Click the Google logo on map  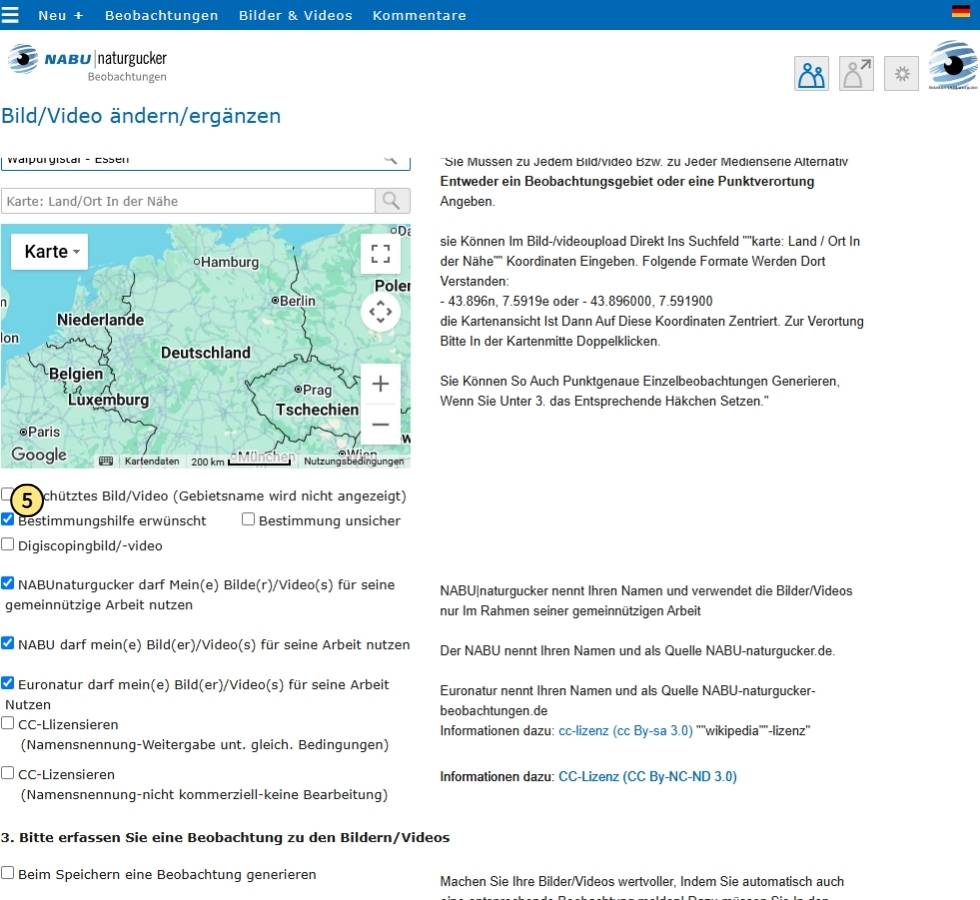click(x=39, y=454)
